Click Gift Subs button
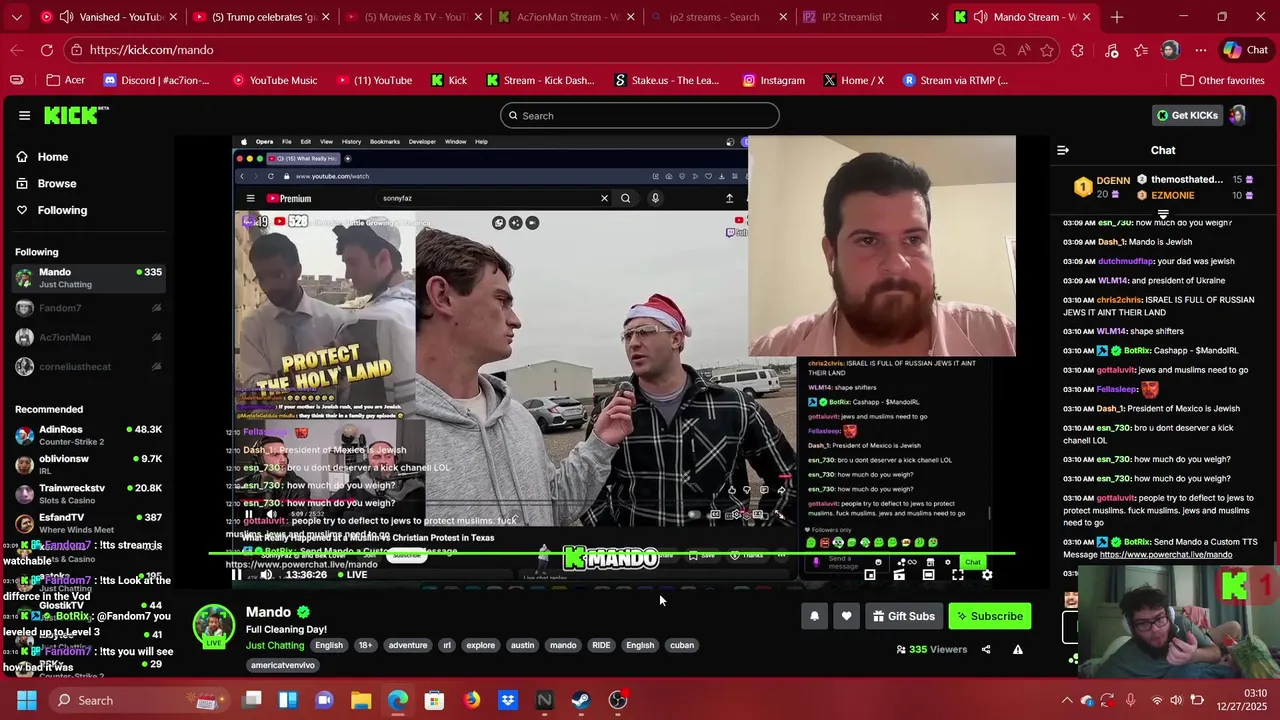This screenshot has height=720, width=1280. point(904,616)
